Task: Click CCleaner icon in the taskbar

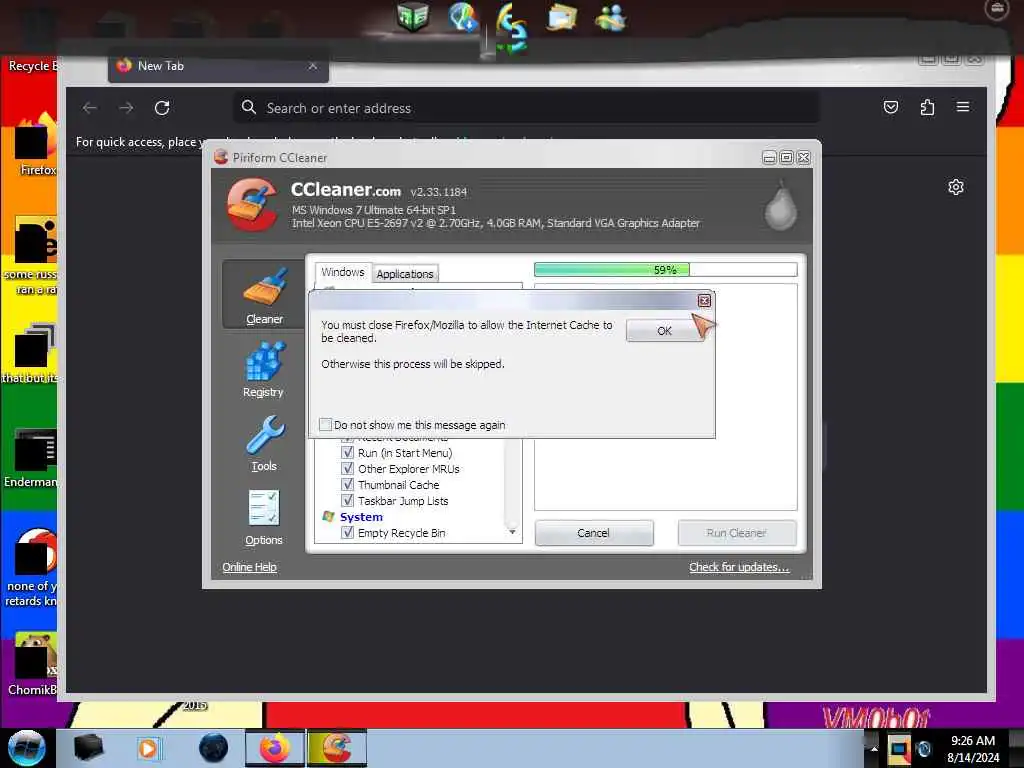Action: [337, 748]
